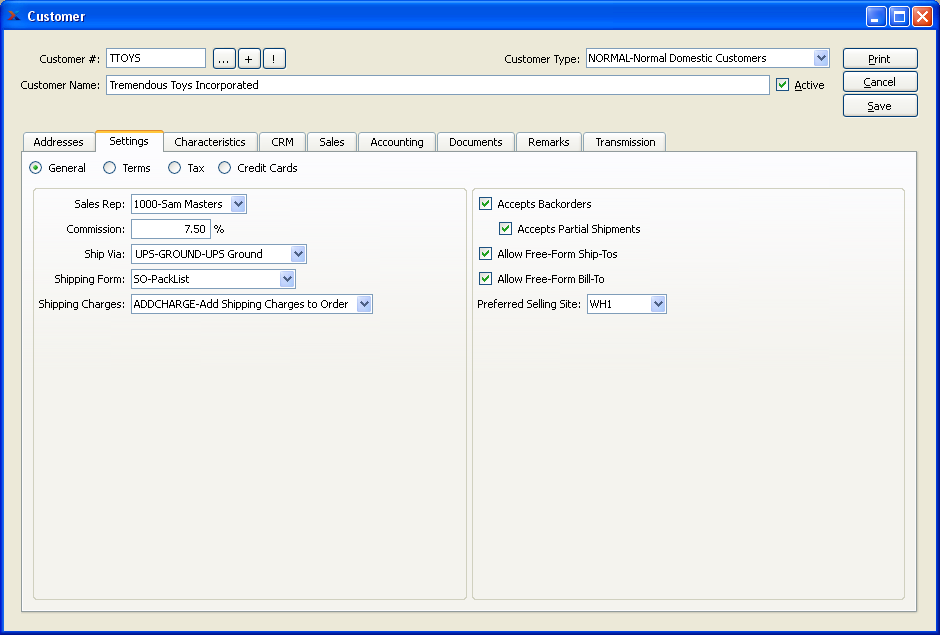Minimize the Customer window
The image size is (940, 635).
coord(876,16)
